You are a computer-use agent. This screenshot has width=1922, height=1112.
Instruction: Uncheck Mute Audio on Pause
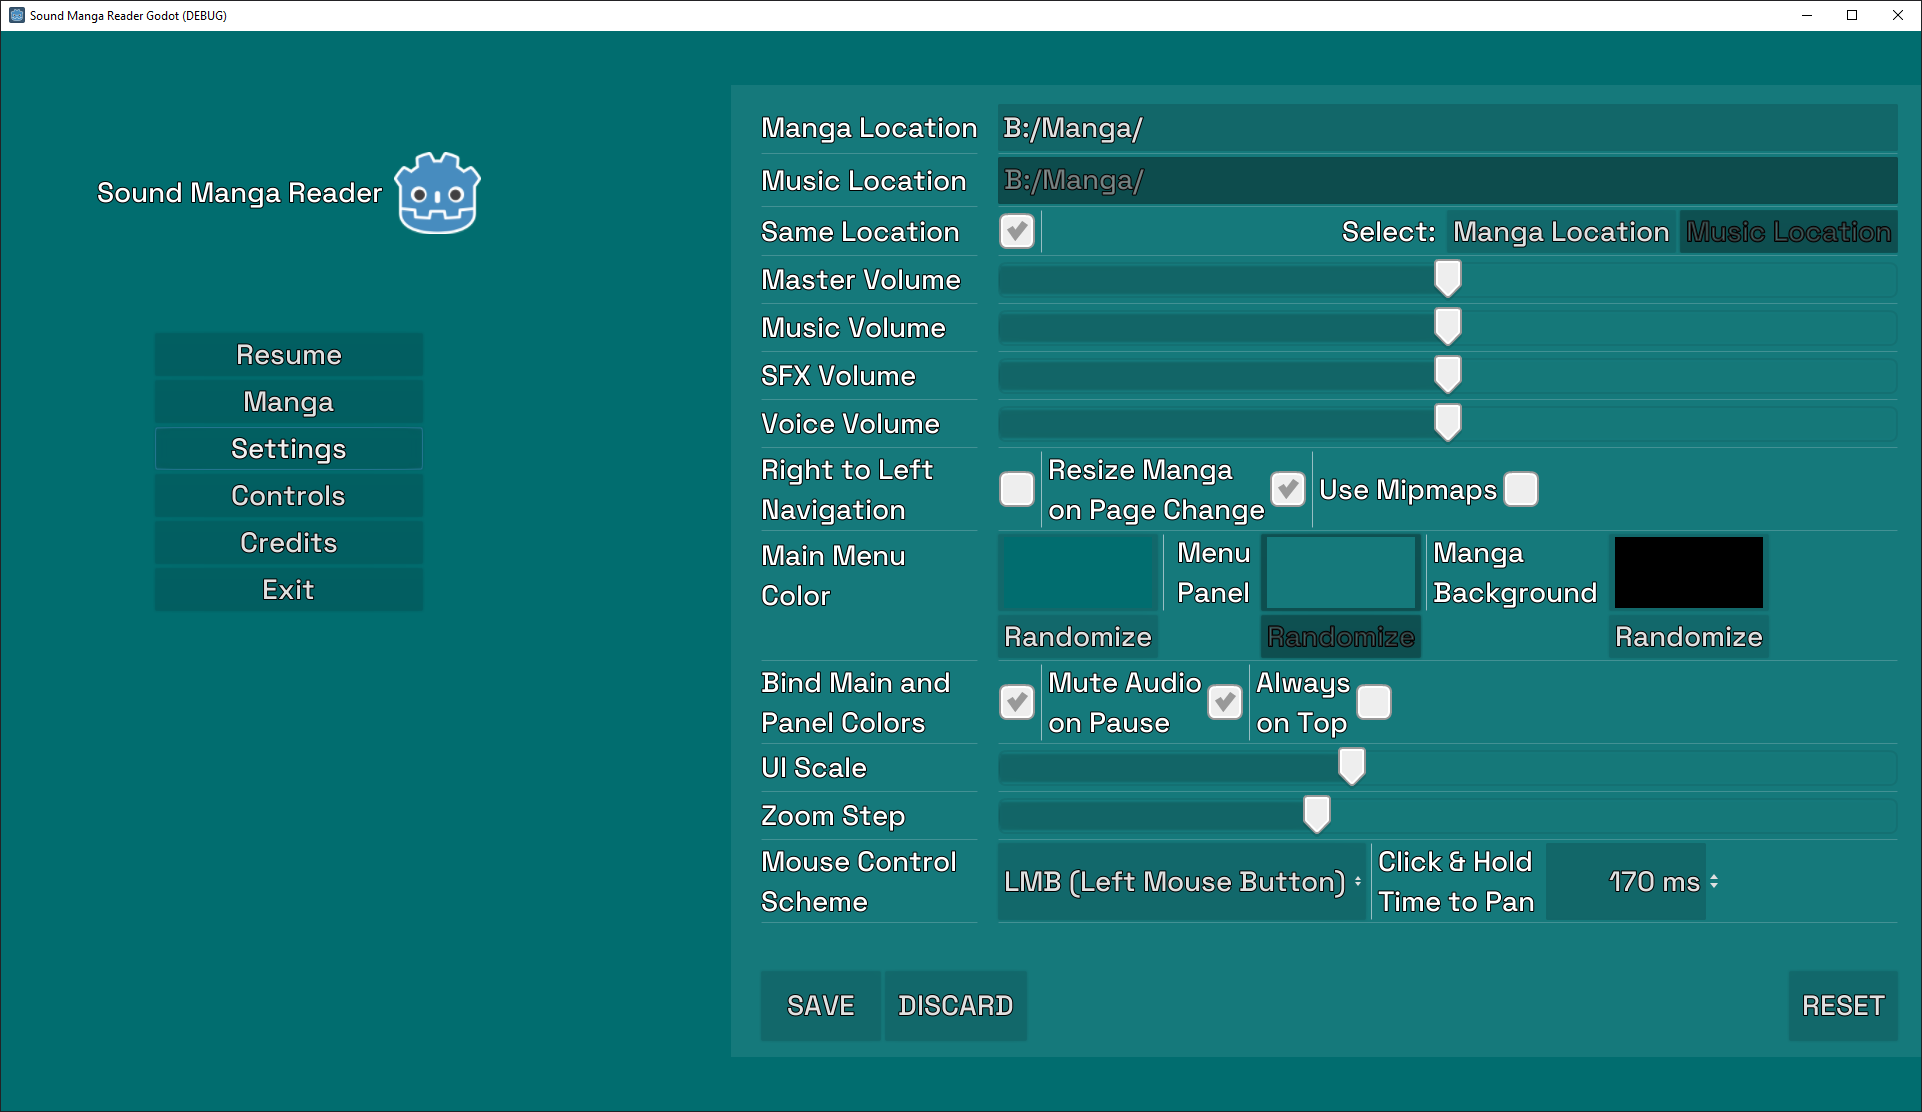pos(1225,702)
